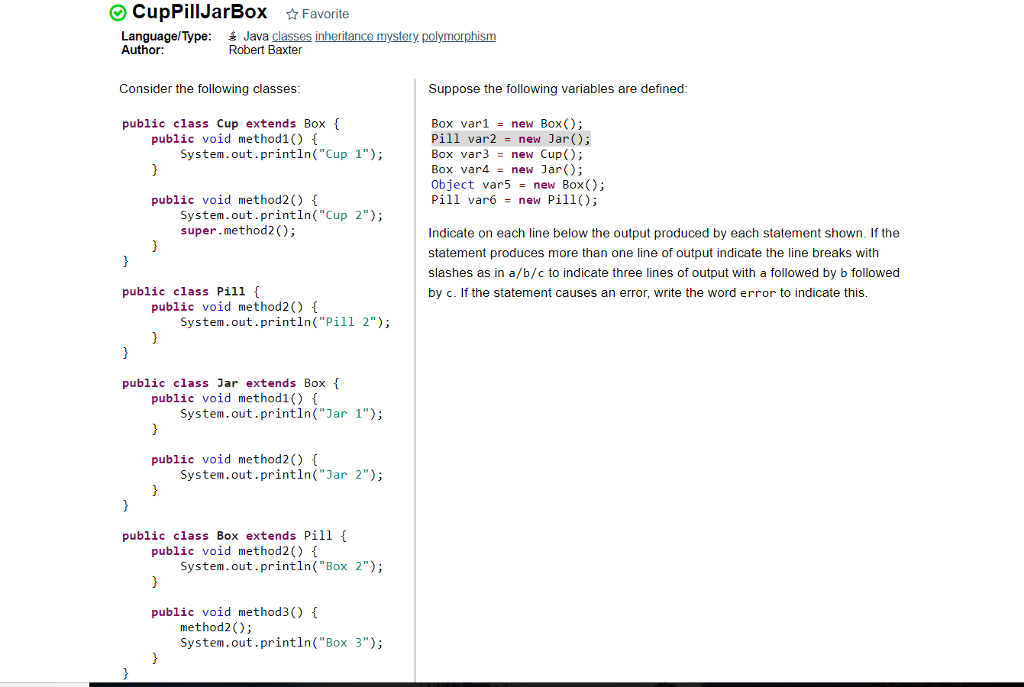Toggle the Favorite star
This screenshot has width=1024, height=687.
pos(295,14)
